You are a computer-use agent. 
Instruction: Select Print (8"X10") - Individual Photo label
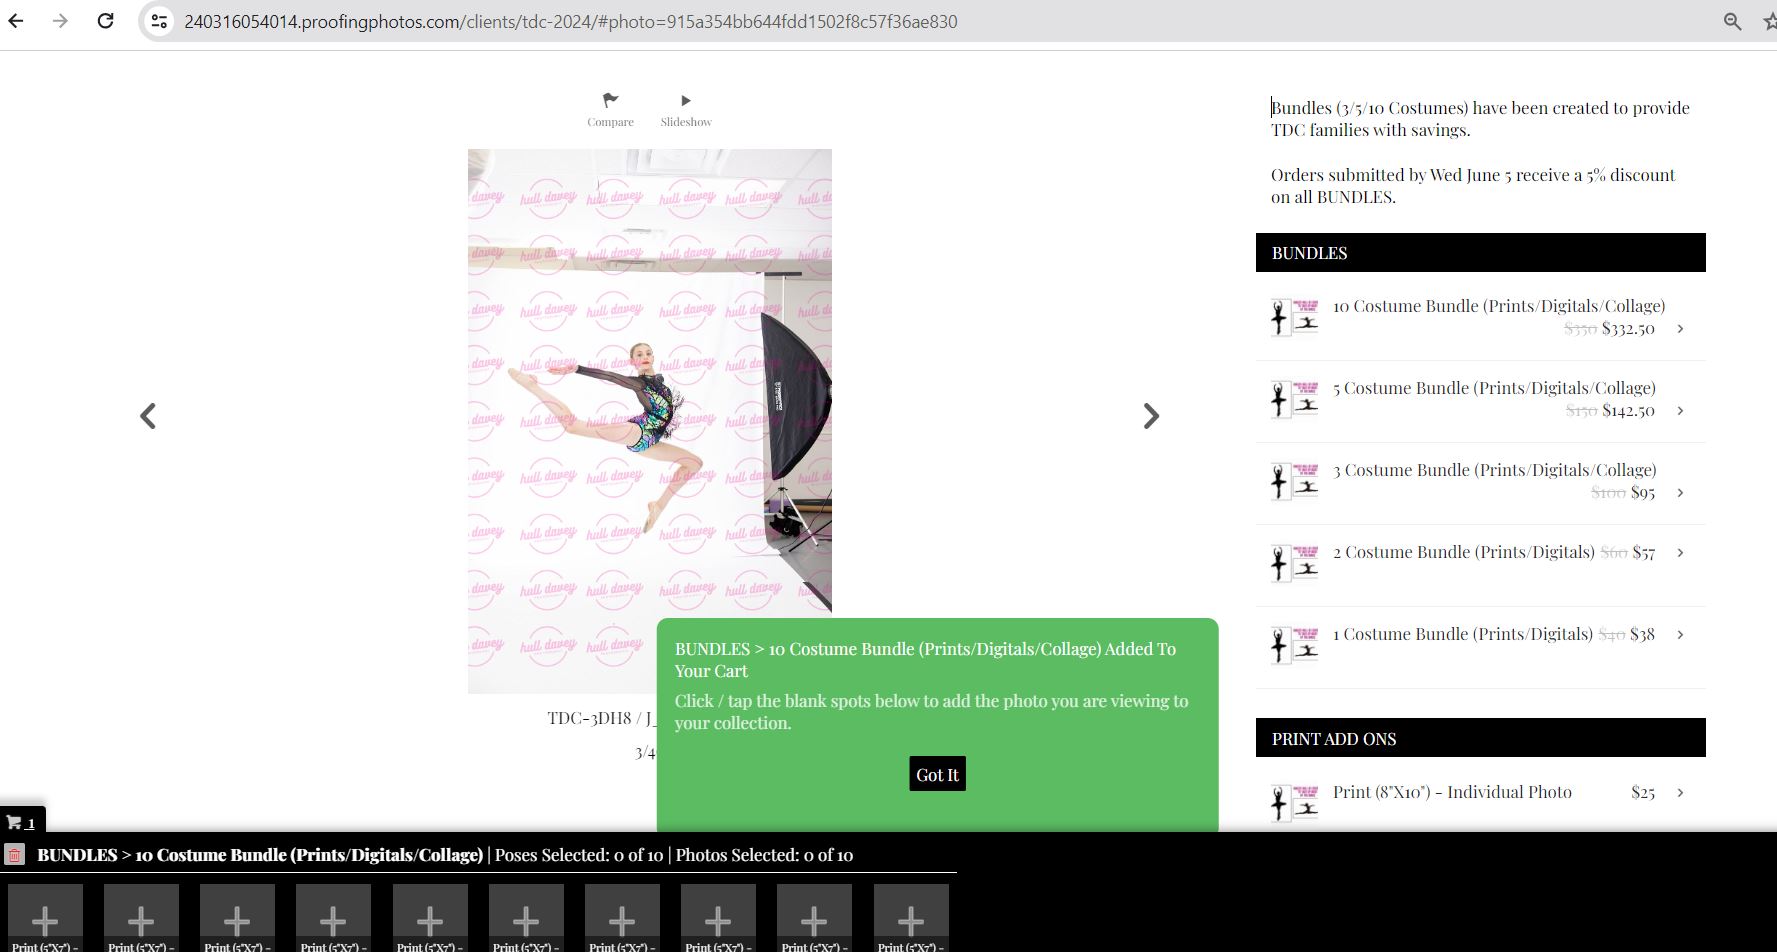pyautogui.click(x=1452, y=792)
